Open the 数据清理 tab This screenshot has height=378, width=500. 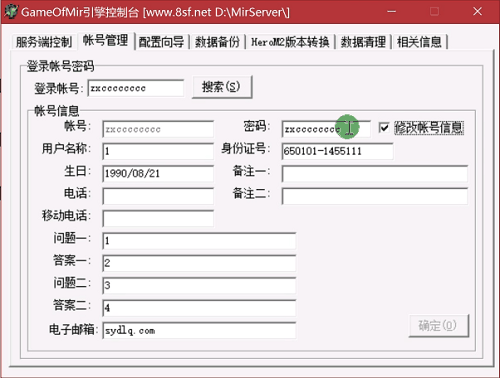coord(363,42)
